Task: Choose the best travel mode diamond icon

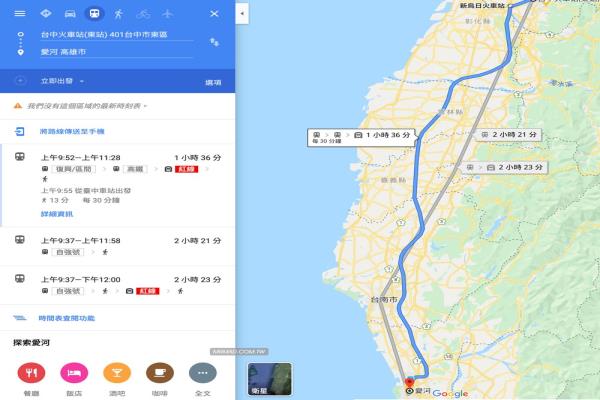Action: [x=46, y=14]
